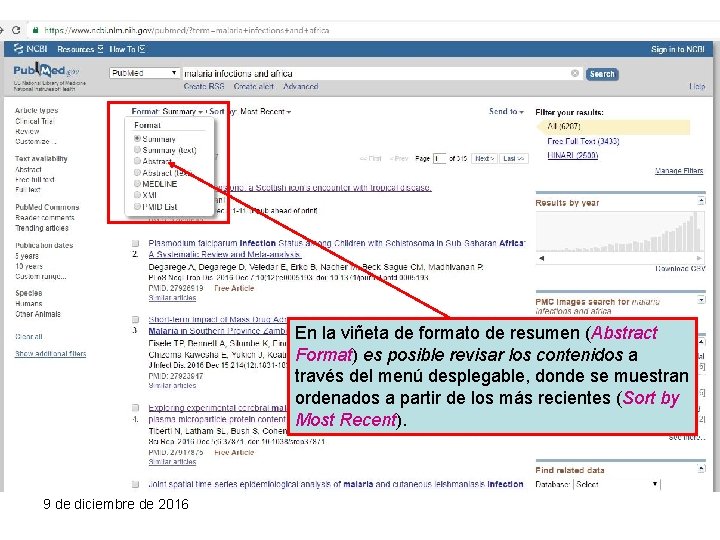
Task: Click Sign in to NCBI
Action: [x=677, y=49]
